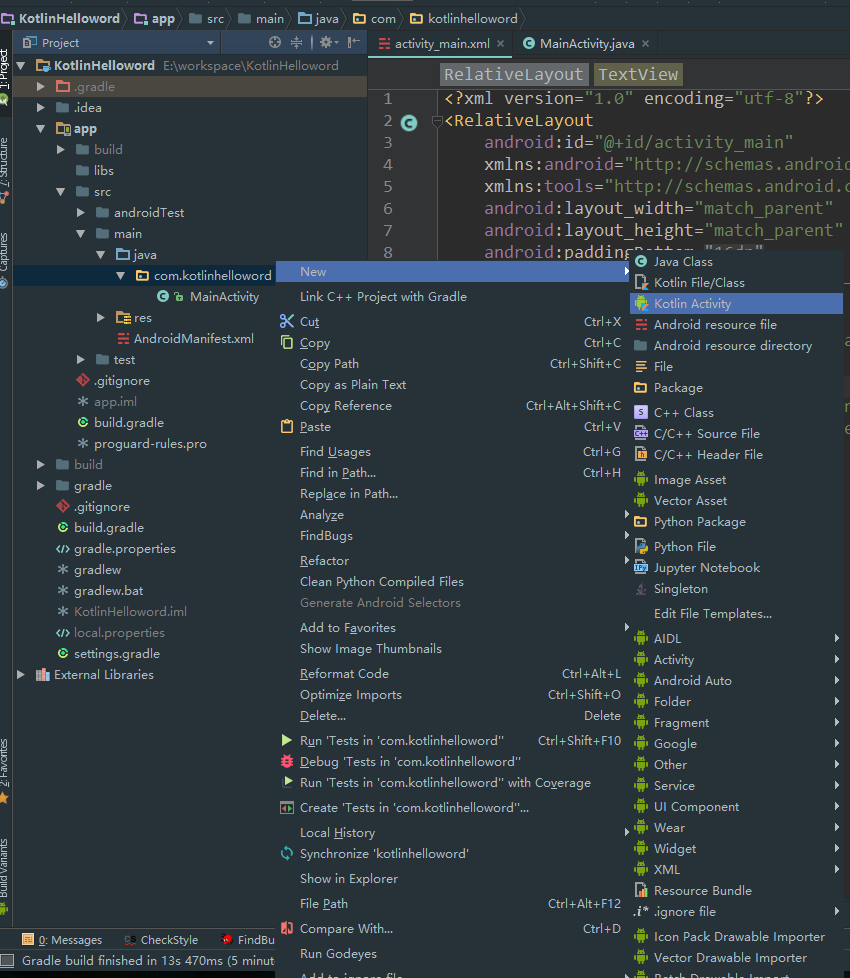Click the Kotlin Activity android icon

point(640,304)
